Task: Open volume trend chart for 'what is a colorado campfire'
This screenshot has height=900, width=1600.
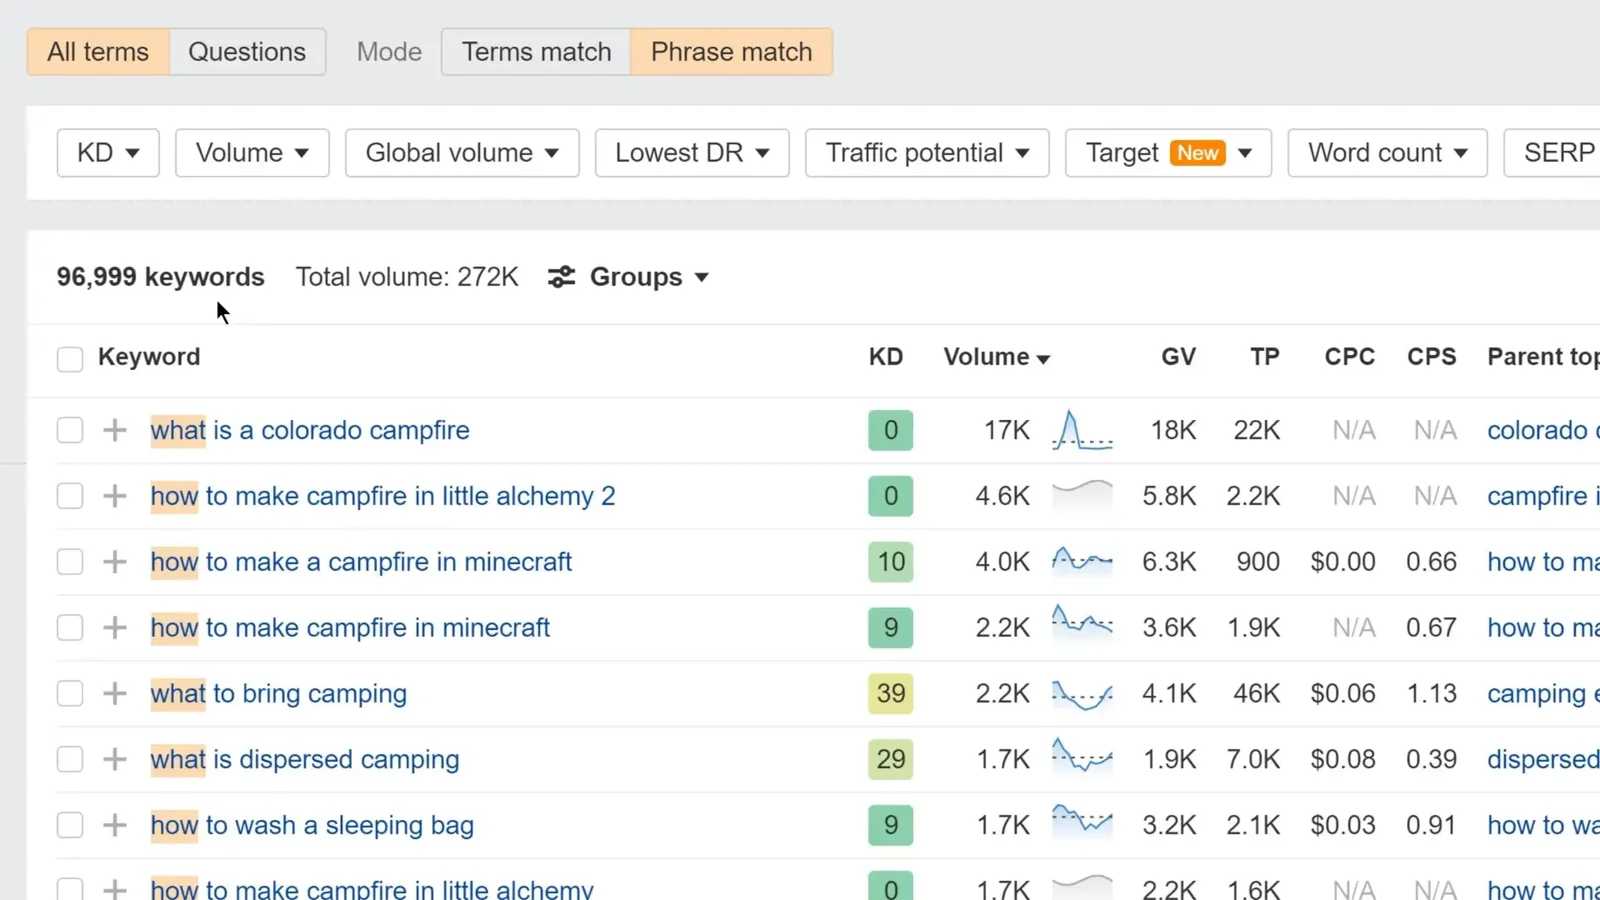Action: [x=1082, y=431]
